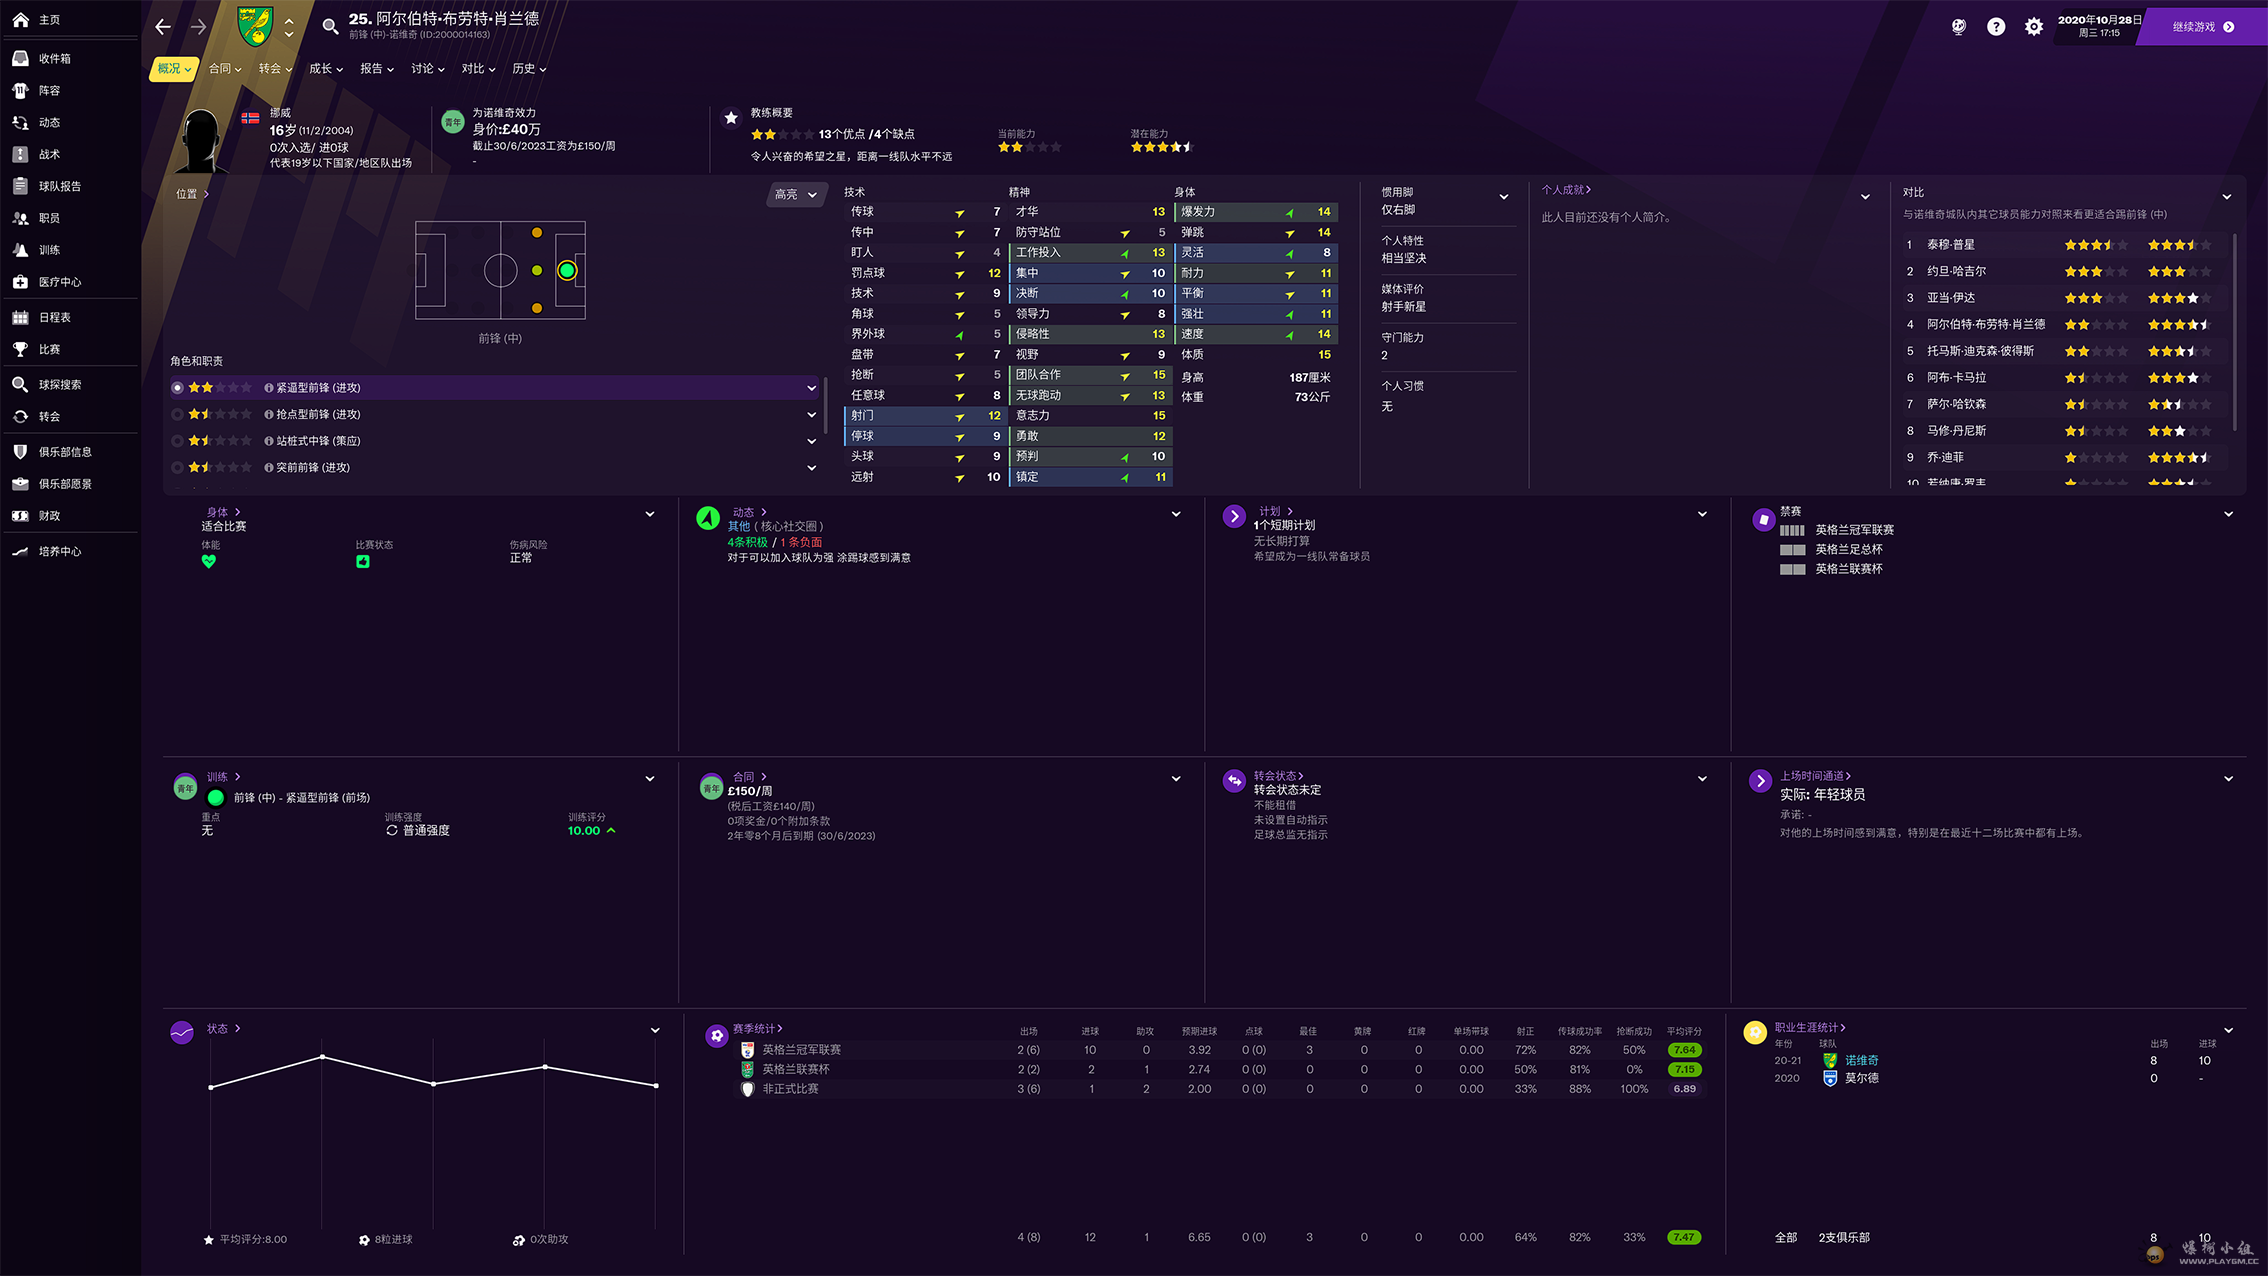This screenshot has height=1276, width=2268.
Task: Open the 身体 panel dropdown arrow
Action: click(650, 514)
